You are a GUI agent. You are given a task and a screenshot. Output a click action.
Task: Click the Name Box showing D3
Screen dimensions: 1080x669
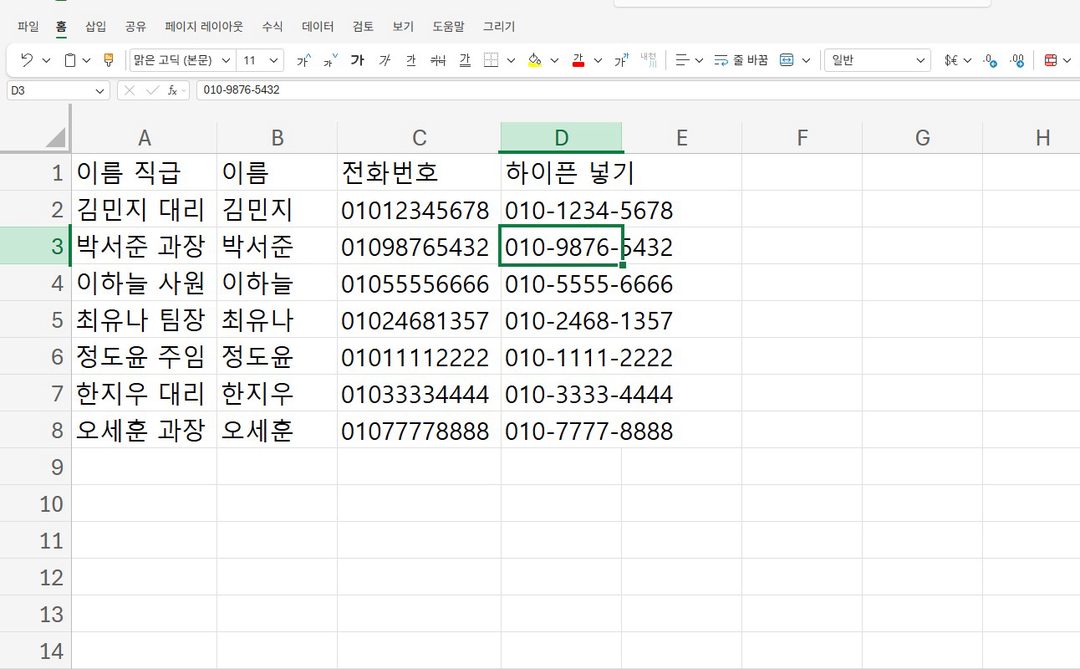pos(58,90)
